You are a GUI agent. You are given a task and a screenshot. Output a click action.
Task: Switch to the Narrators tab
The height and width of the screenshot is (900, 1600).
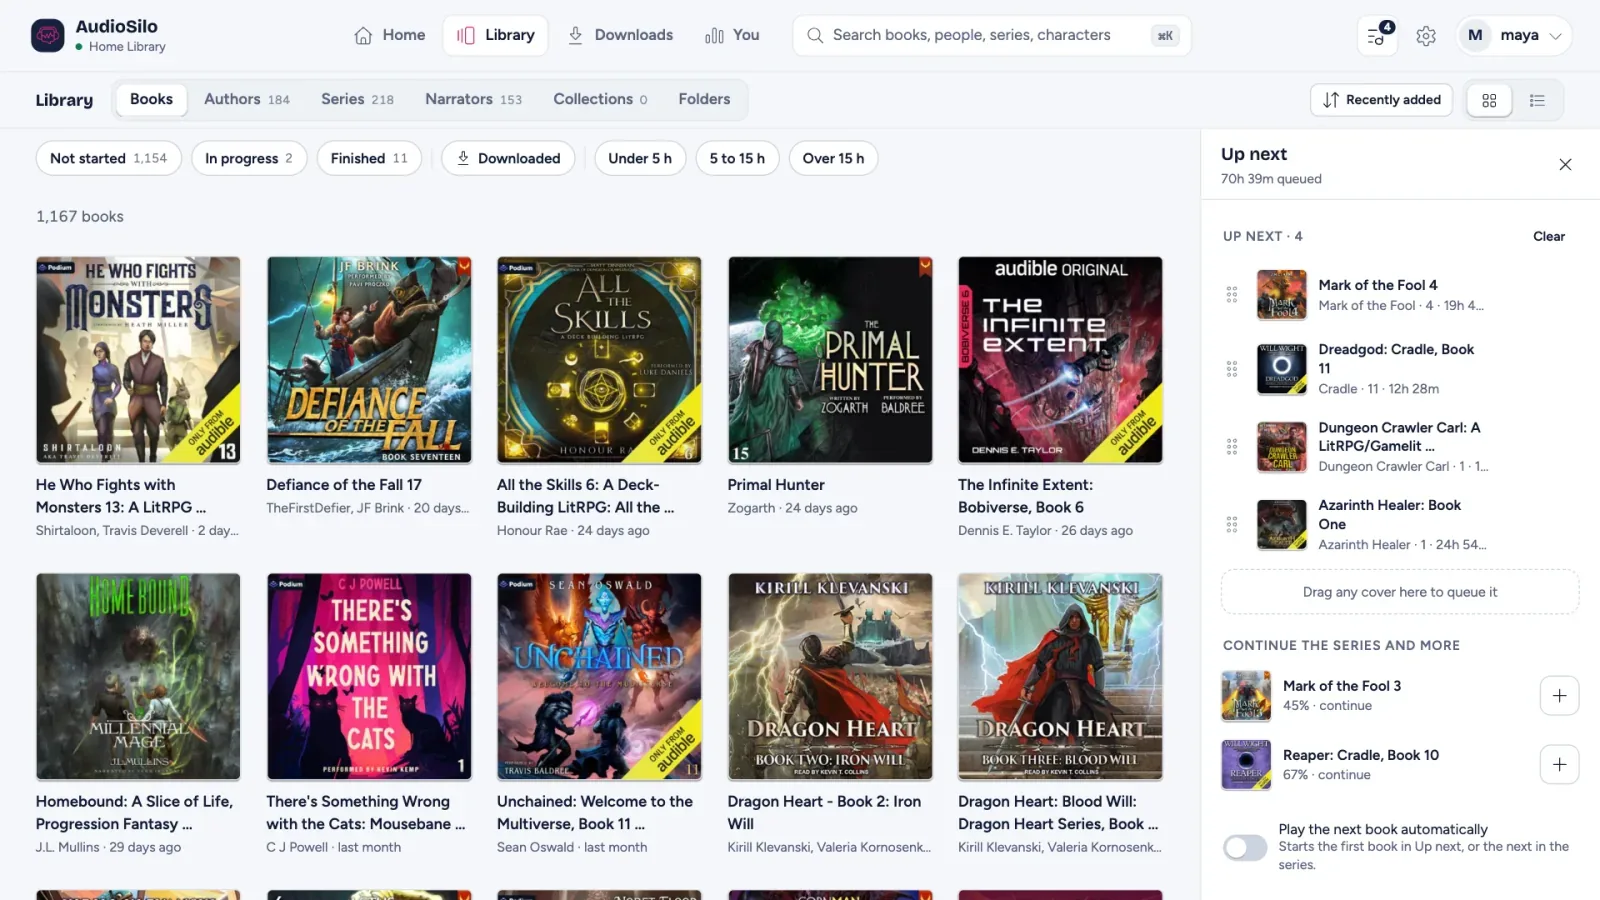coord(473,99)
